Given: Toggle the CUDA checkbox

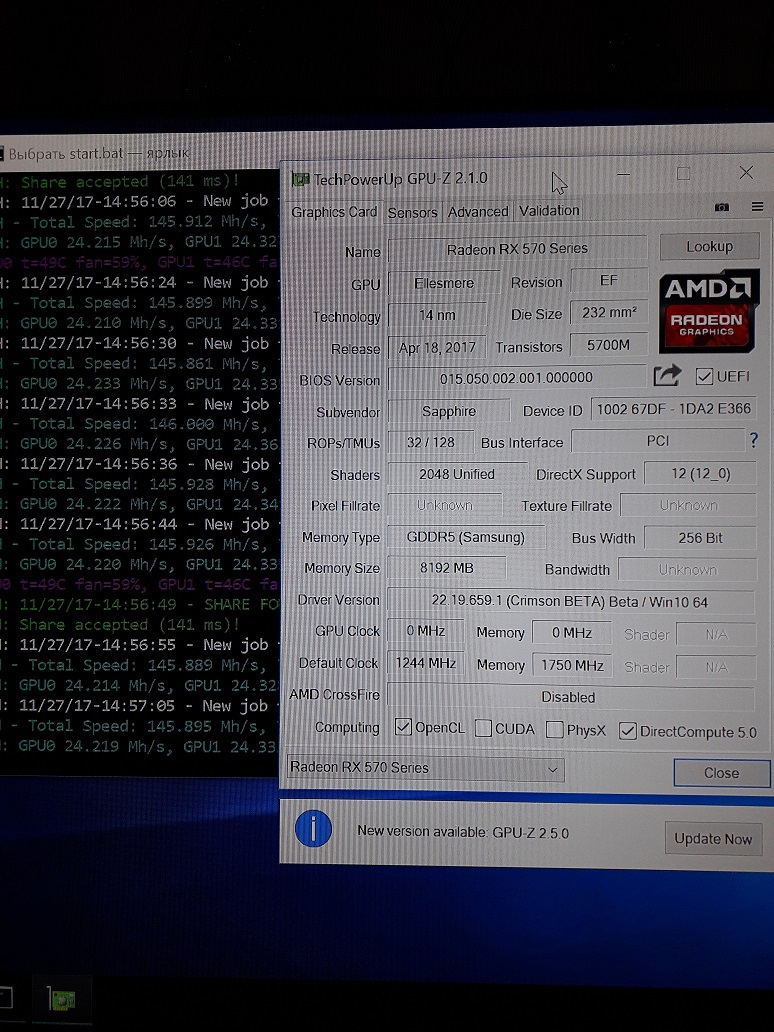Looking at the screenshot, I should point(483,728).
